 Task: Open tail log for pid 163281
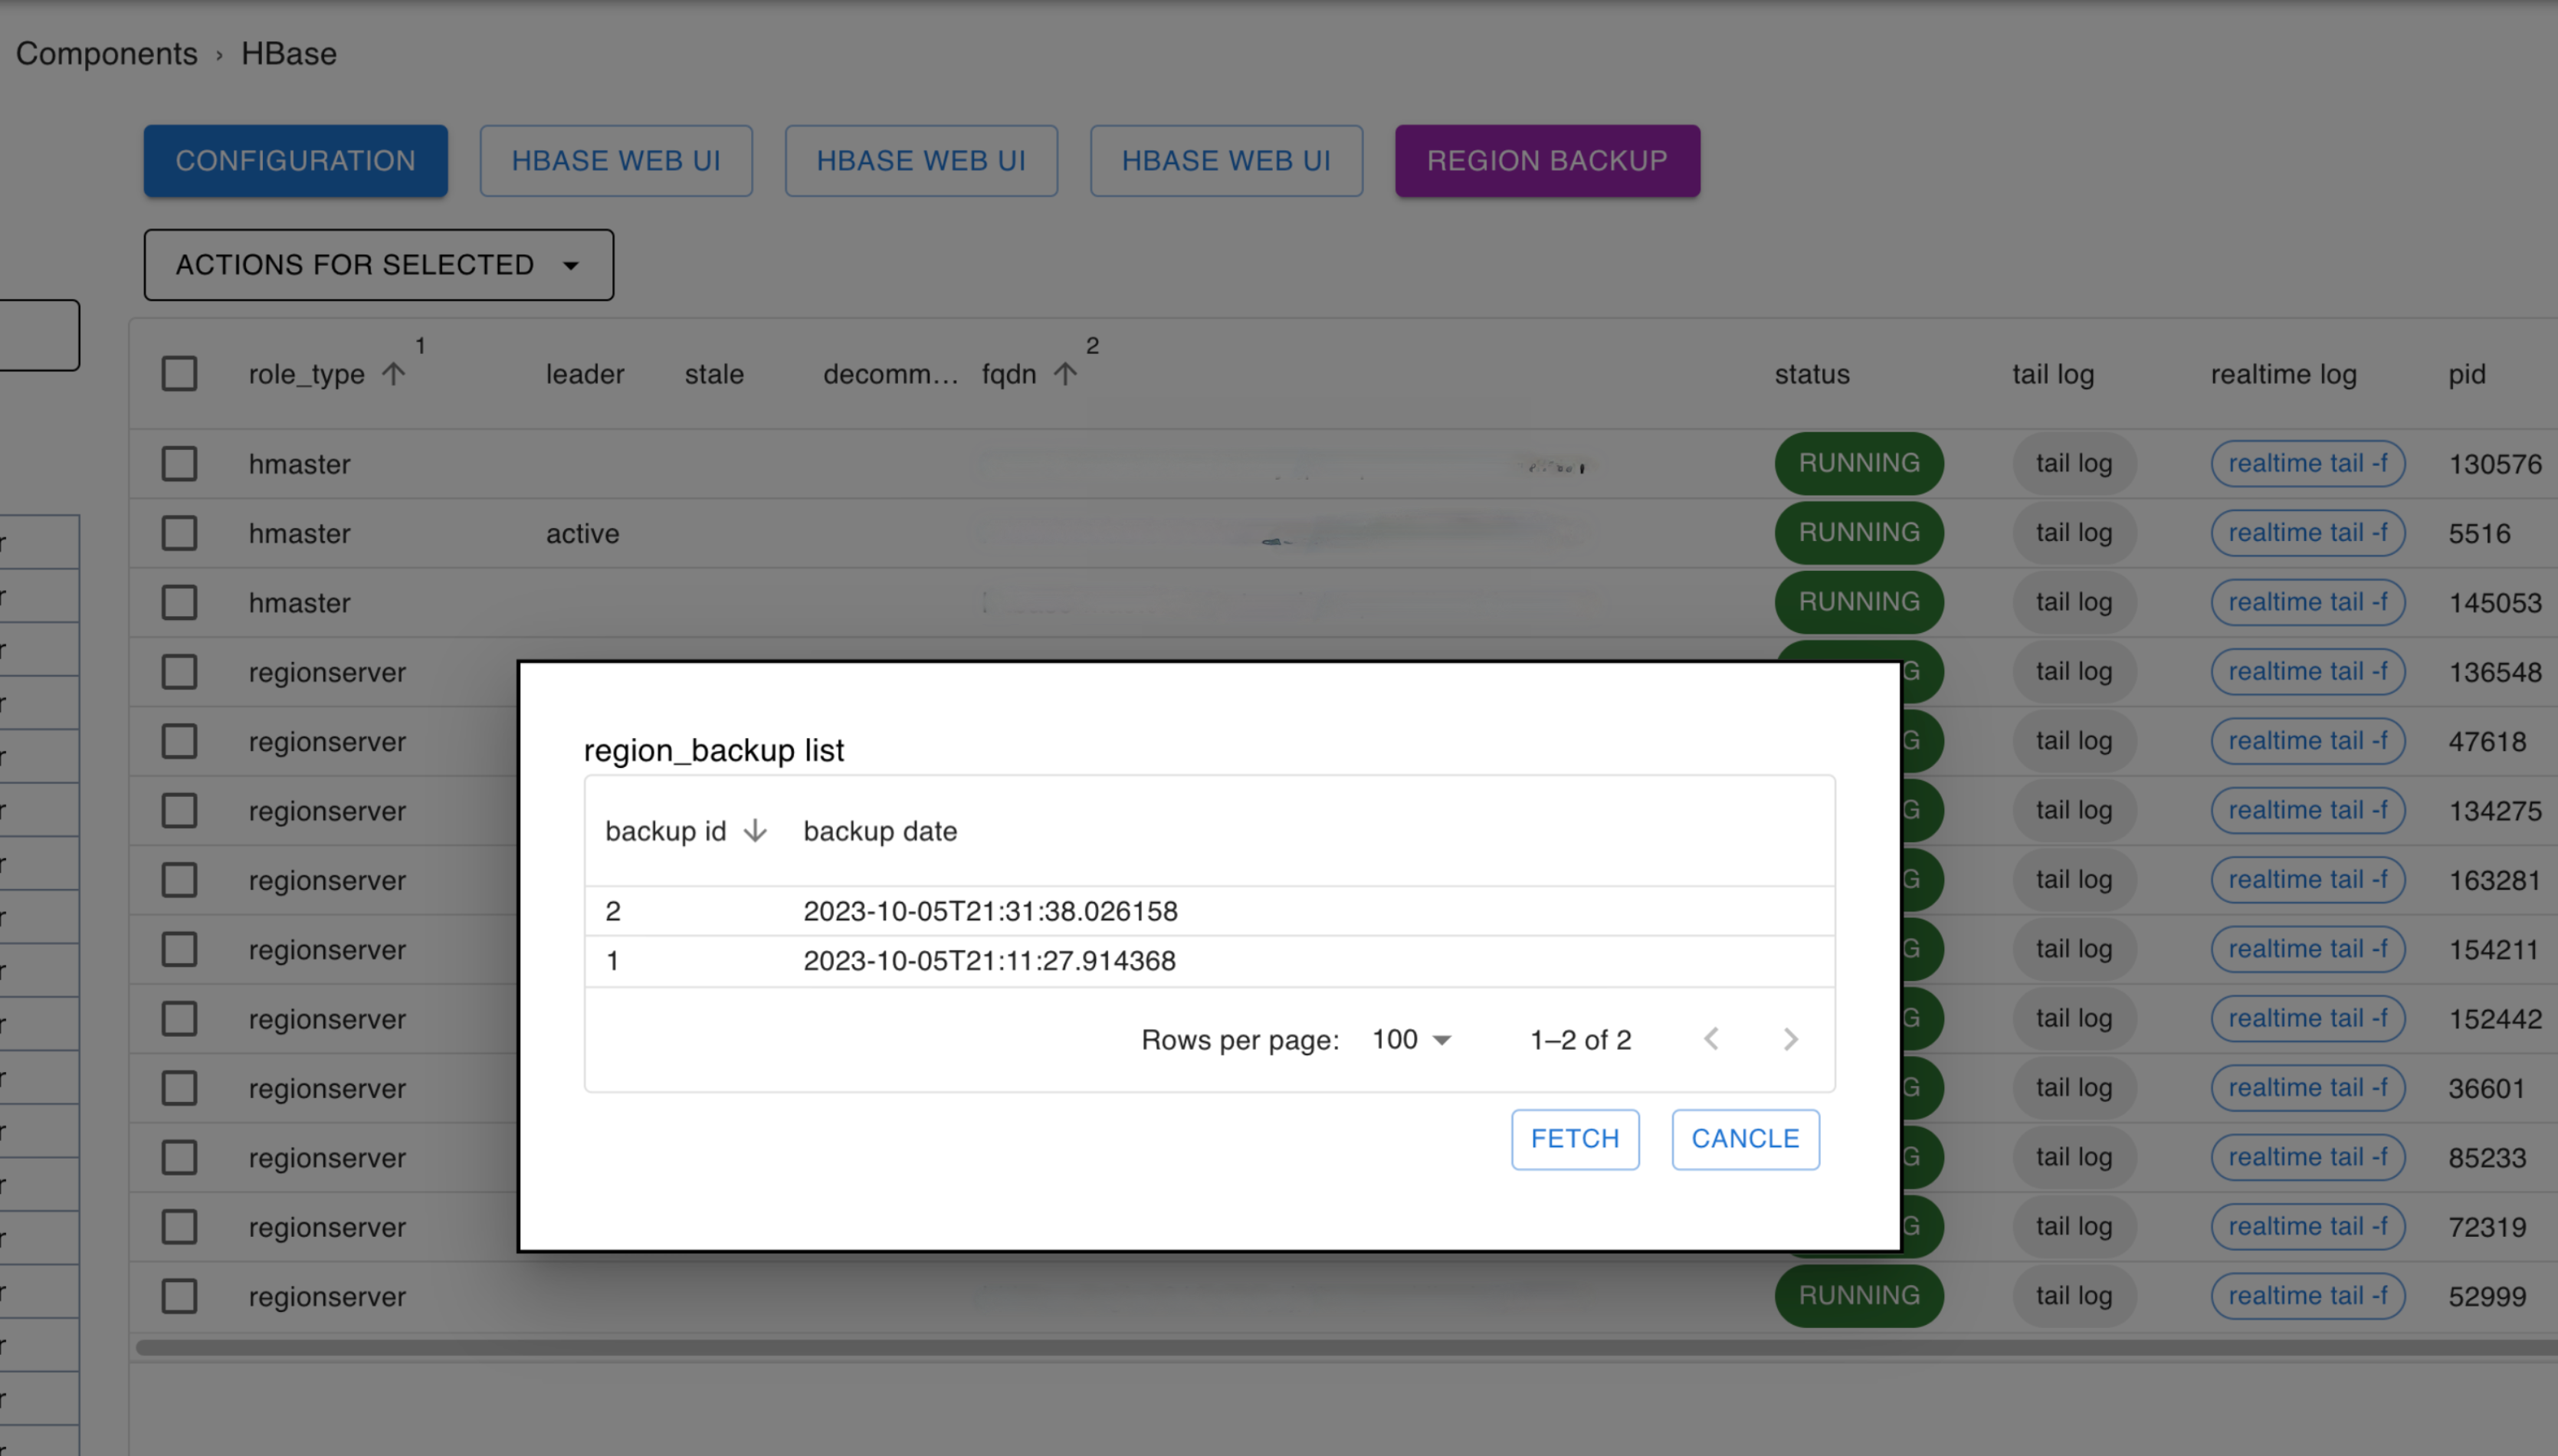pos(2074,879)
